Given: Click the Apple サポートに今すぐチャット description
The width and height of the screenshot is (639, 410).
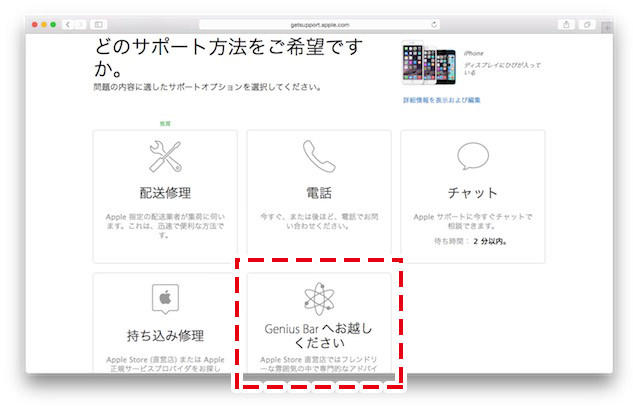Looking at the screenshot, I should coord(473,221).
